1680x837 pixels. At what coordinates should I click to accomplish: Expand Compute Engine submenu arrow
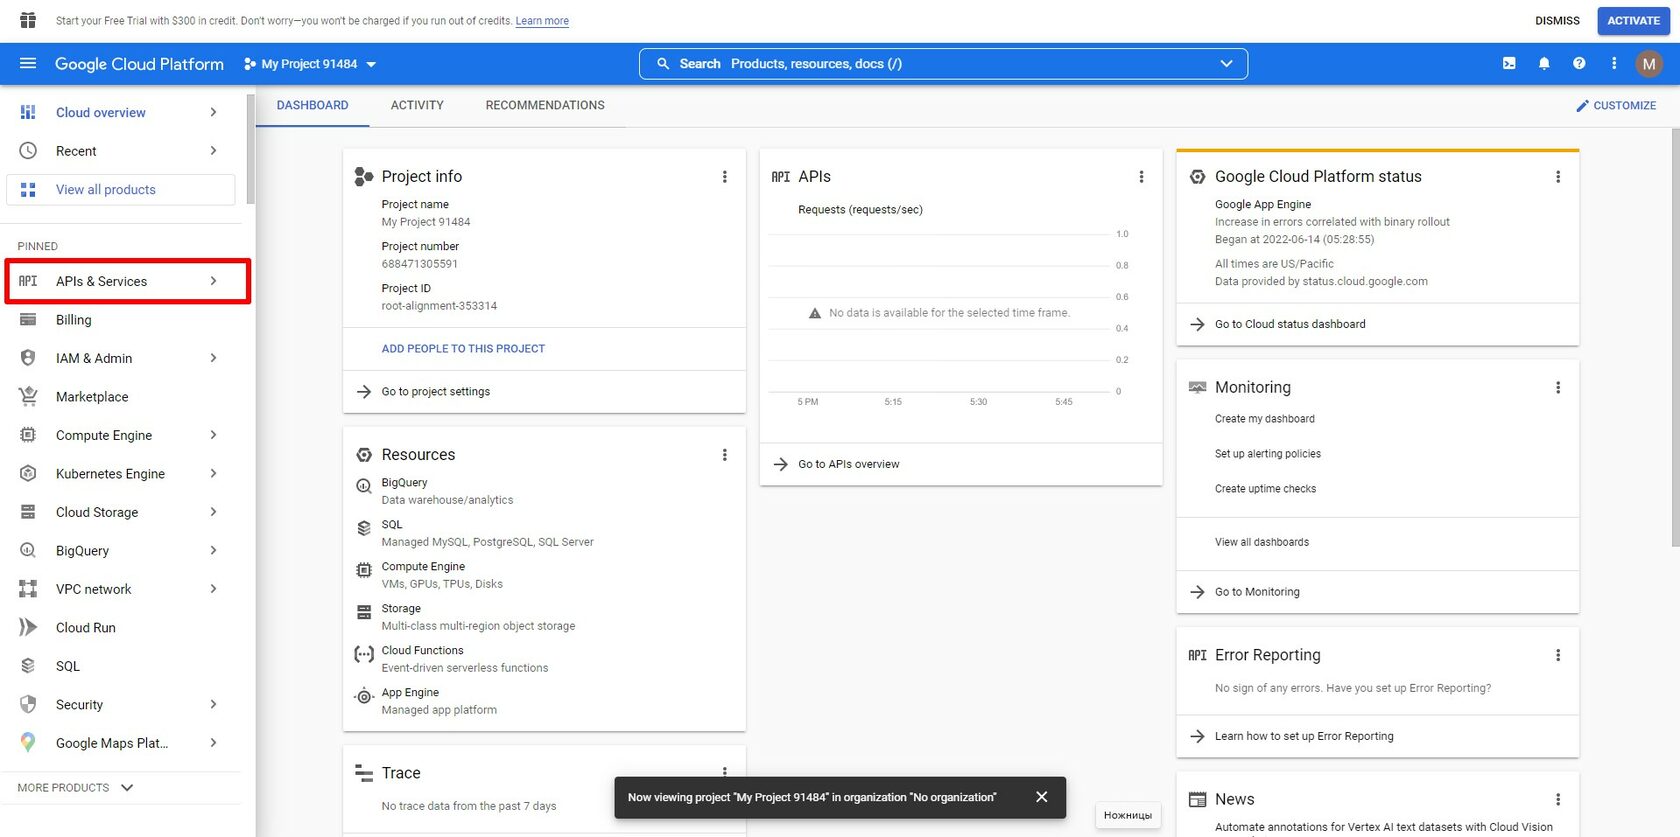pos(213,435)
